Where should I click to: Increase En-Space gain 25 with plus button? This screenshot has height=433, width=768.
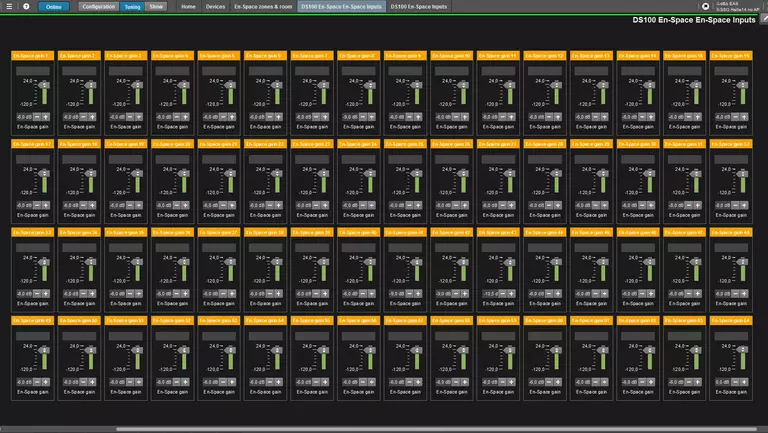418,205
